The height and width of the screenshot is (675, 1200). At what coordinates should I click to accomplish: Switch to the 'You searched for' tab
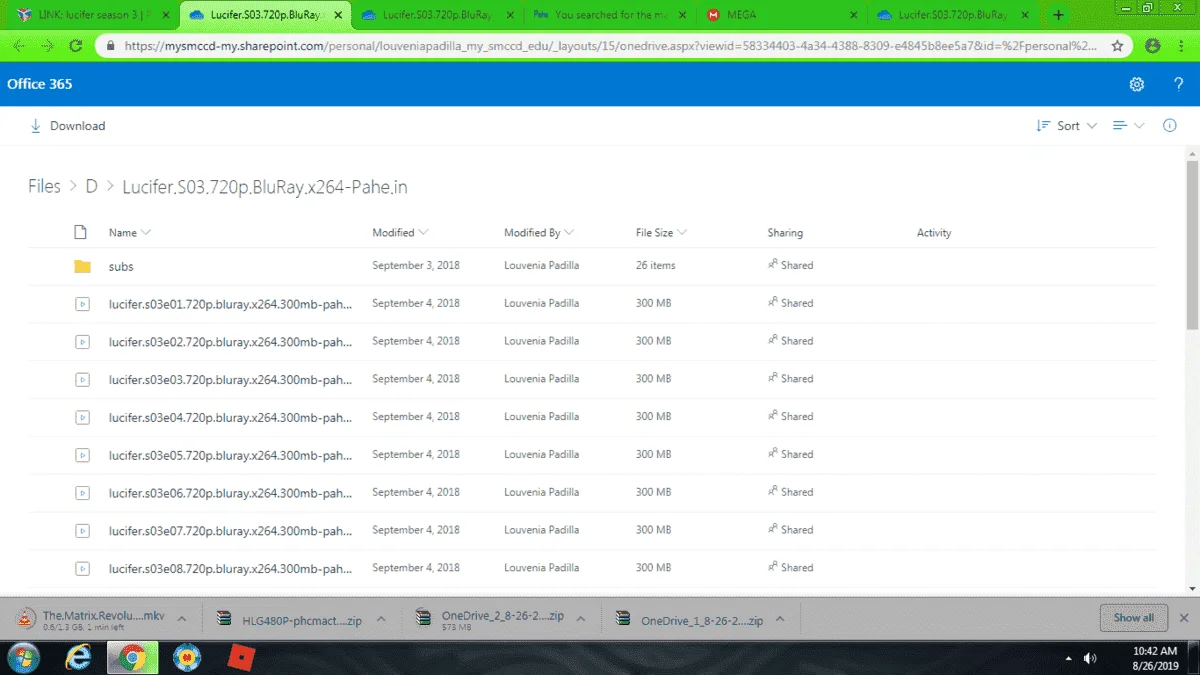pyautogui.click(x=609, y=15)
